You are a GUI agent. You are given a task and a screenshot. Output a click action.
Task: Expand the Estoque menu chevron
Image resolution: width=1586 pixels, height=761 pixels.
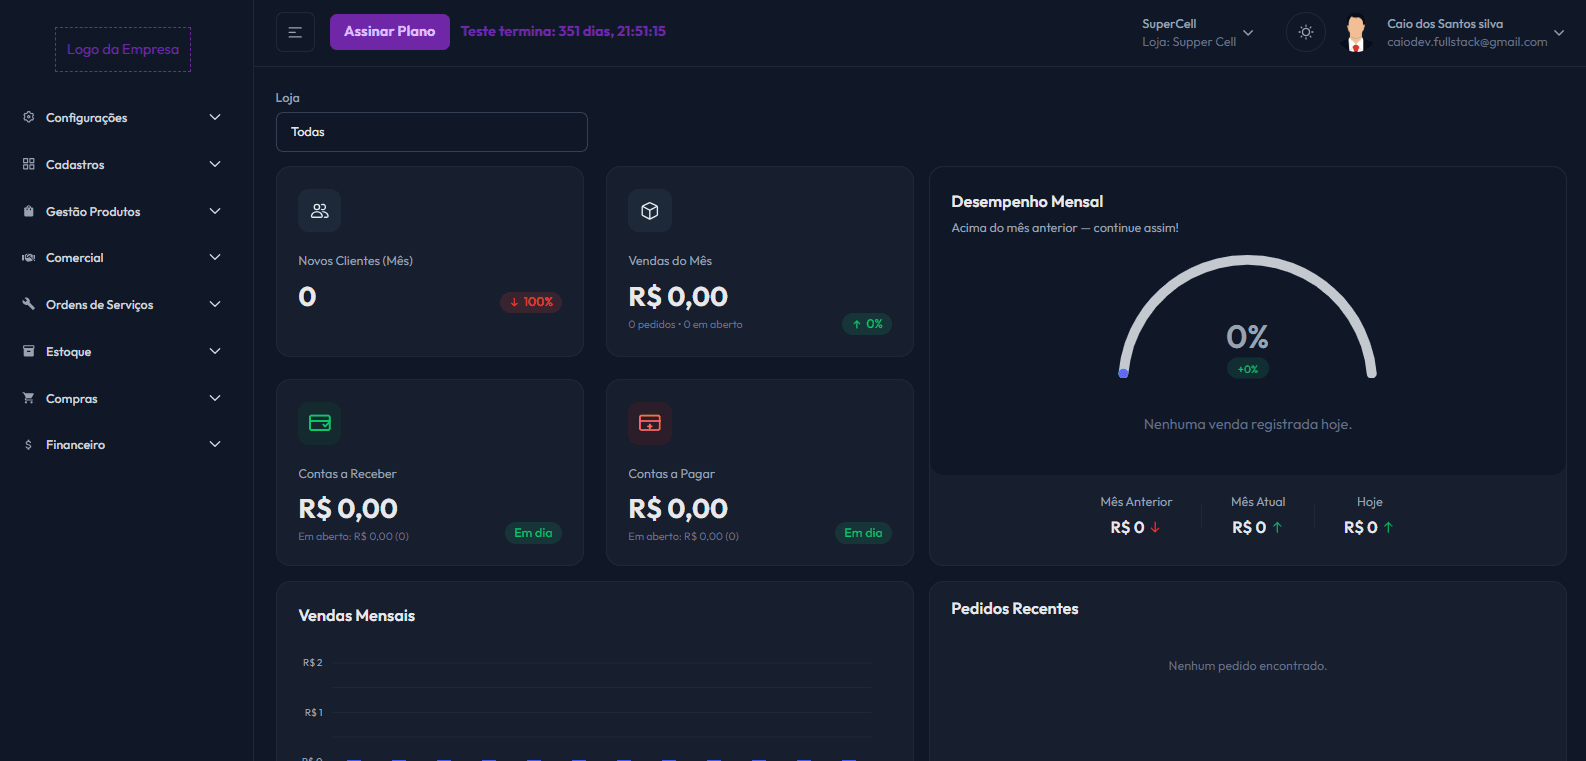215,351
